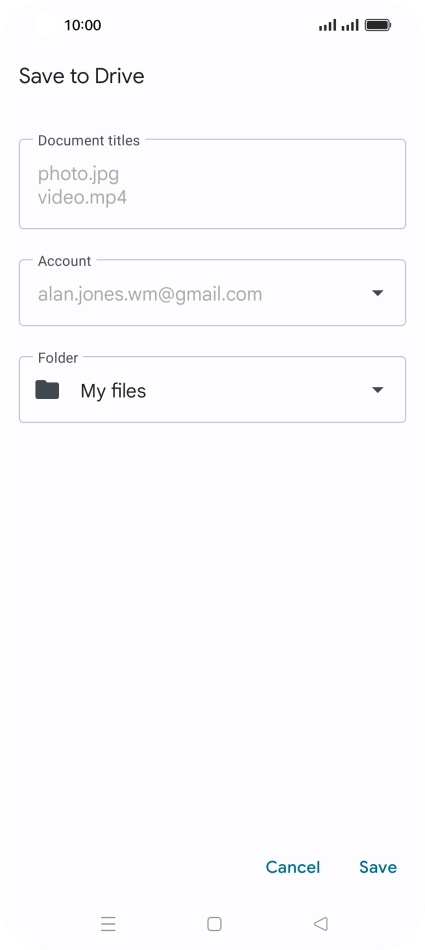Expand the Account dropdown arrow
Viewport: 425px width, 950px height.
point(378,293)
